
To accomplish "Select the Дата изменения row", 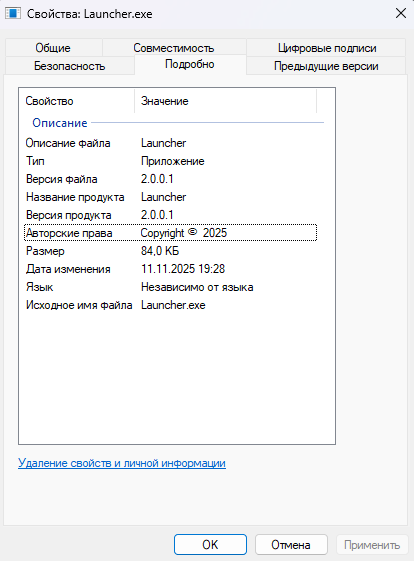I will (171, 269).
